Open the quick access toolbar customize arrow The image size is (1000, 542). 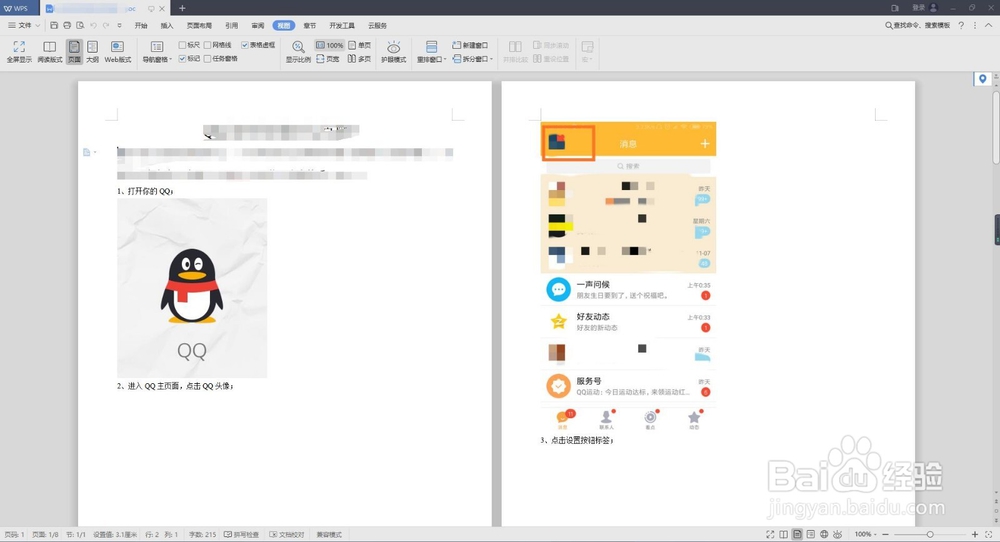119,26
